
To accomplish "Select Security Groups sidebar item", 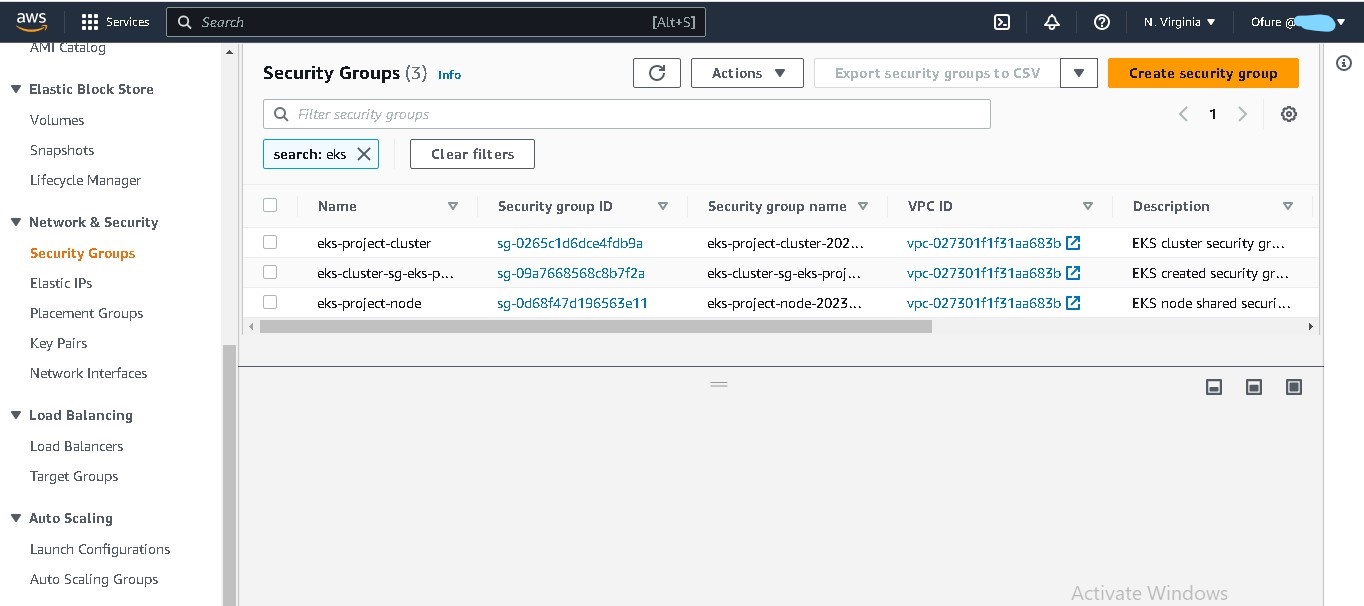I will click(82, 253).
